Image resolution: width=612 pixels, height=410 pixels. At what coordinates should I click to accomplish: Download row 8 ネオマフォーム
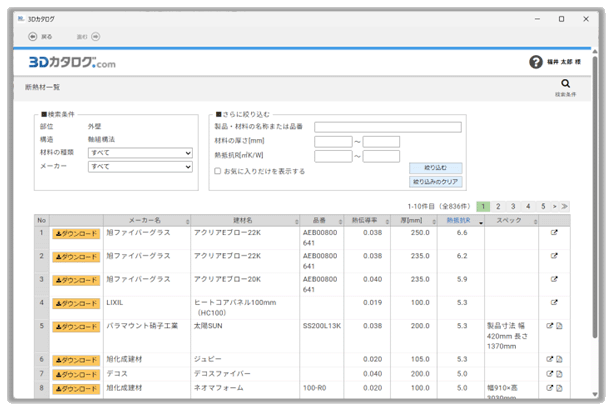click(76, 389)
